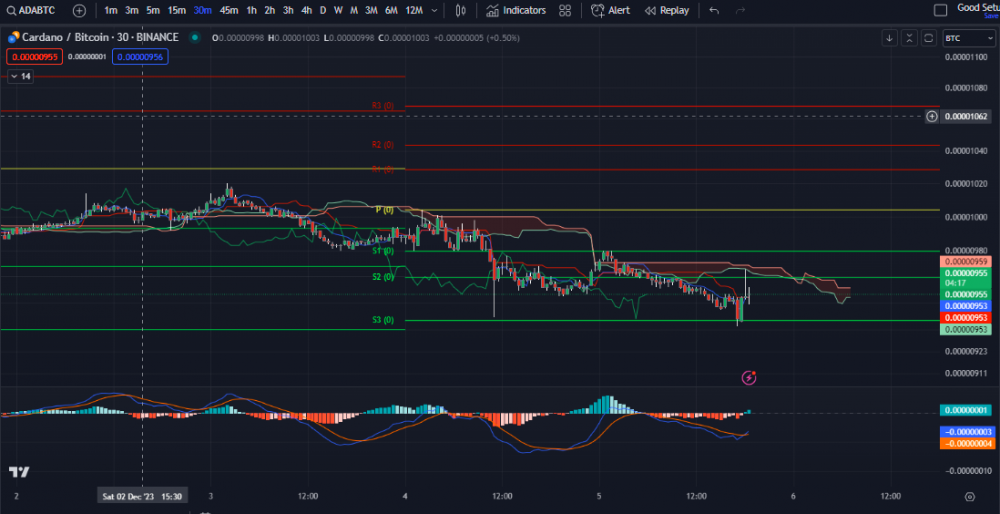1000x514 pixels.
Task: Expand the collapsed 14 indicators legend
Action: tap(20, 76)
